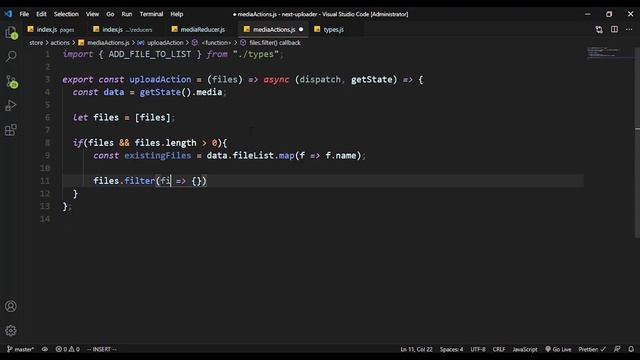Open the Run menu

(x=127, y=14)
